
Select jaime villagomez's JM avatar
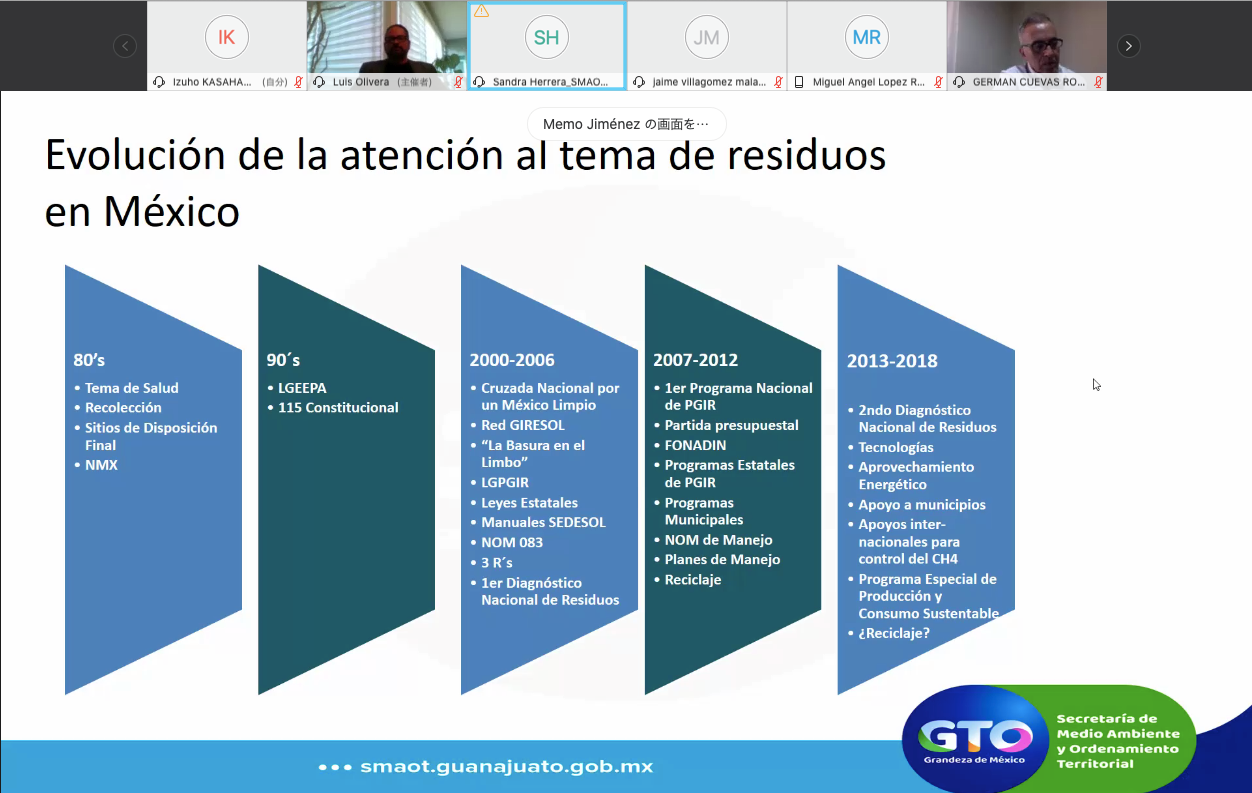pyautogui.click(x=706, y=38)
